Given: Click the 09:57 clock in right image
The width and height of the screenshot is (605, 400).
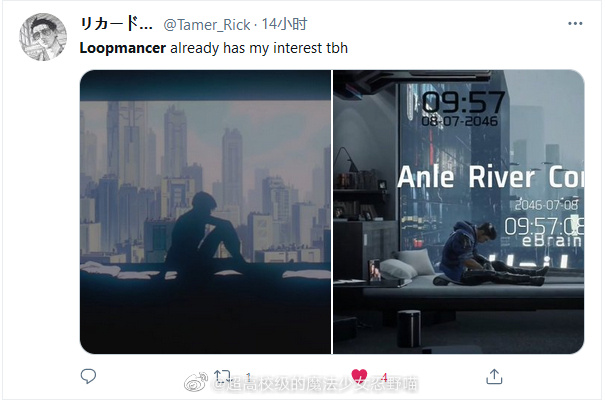Looking at the screenshot, I should click(x=463, y=102).
